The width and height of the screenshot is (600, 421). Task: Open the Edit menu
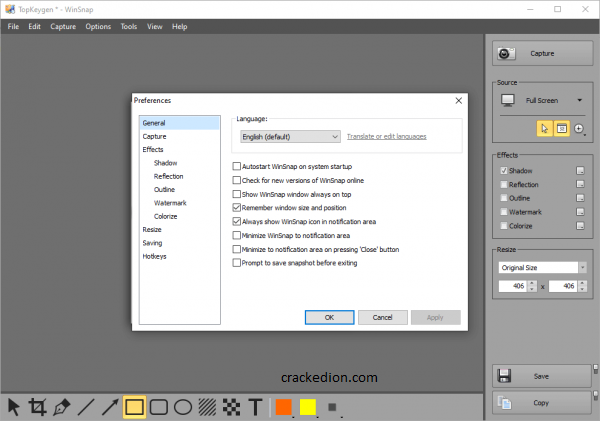point(34,26)
